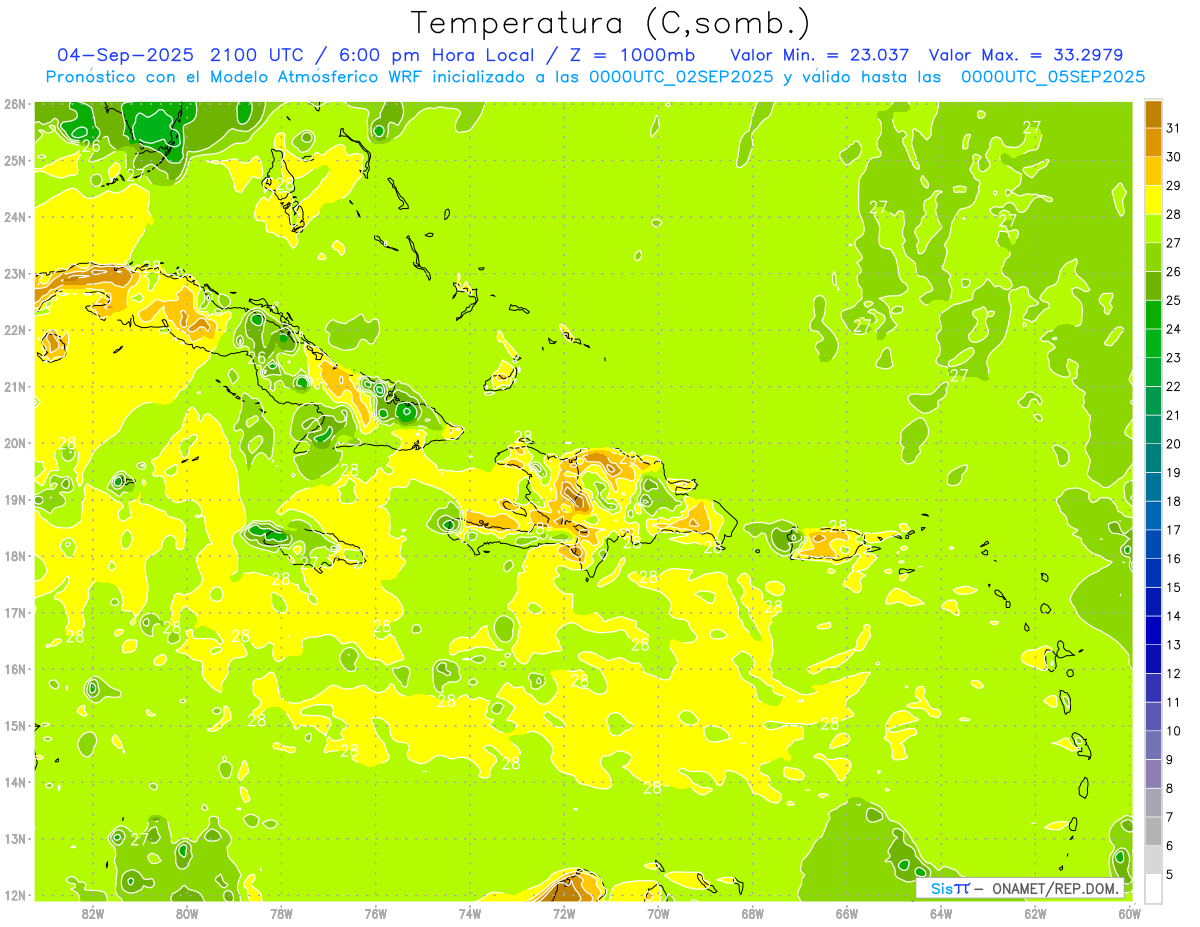Click the 70W longitude label

point(658,912)
